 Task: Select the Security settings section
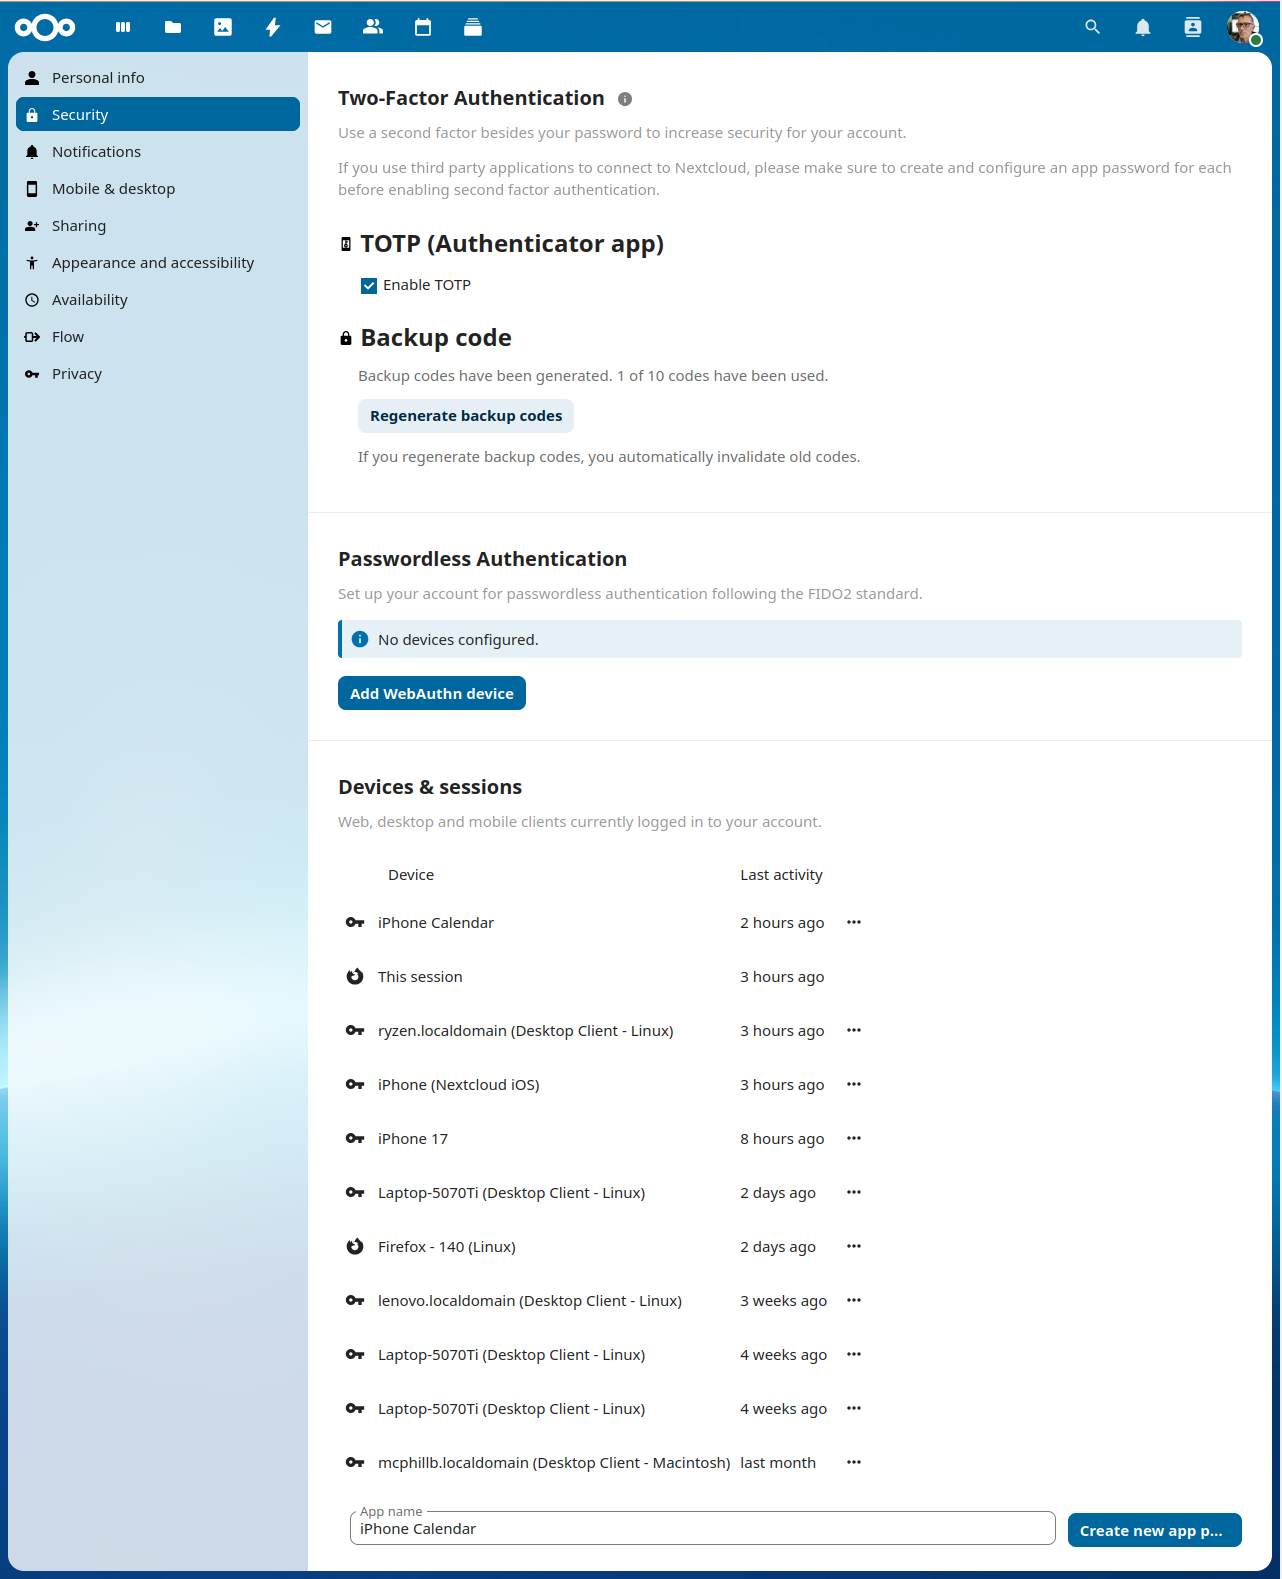tap(158, 114)
